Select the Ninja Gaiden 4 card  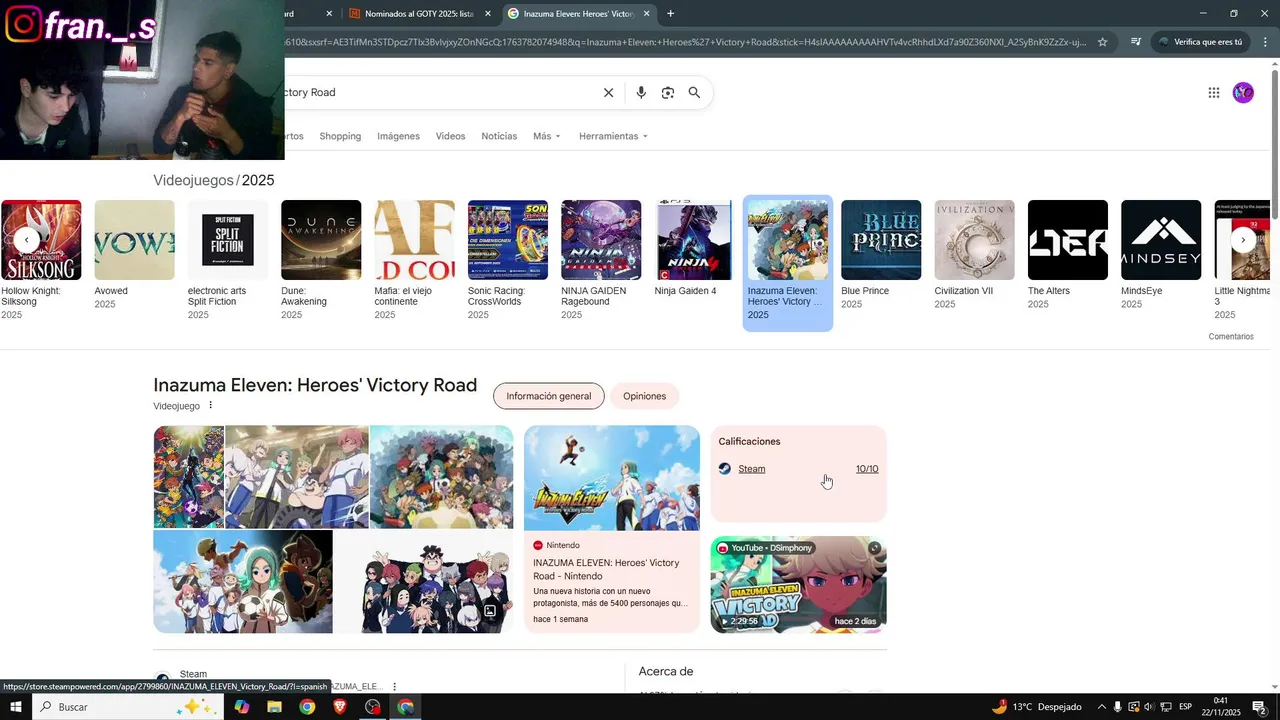[694, 249]
